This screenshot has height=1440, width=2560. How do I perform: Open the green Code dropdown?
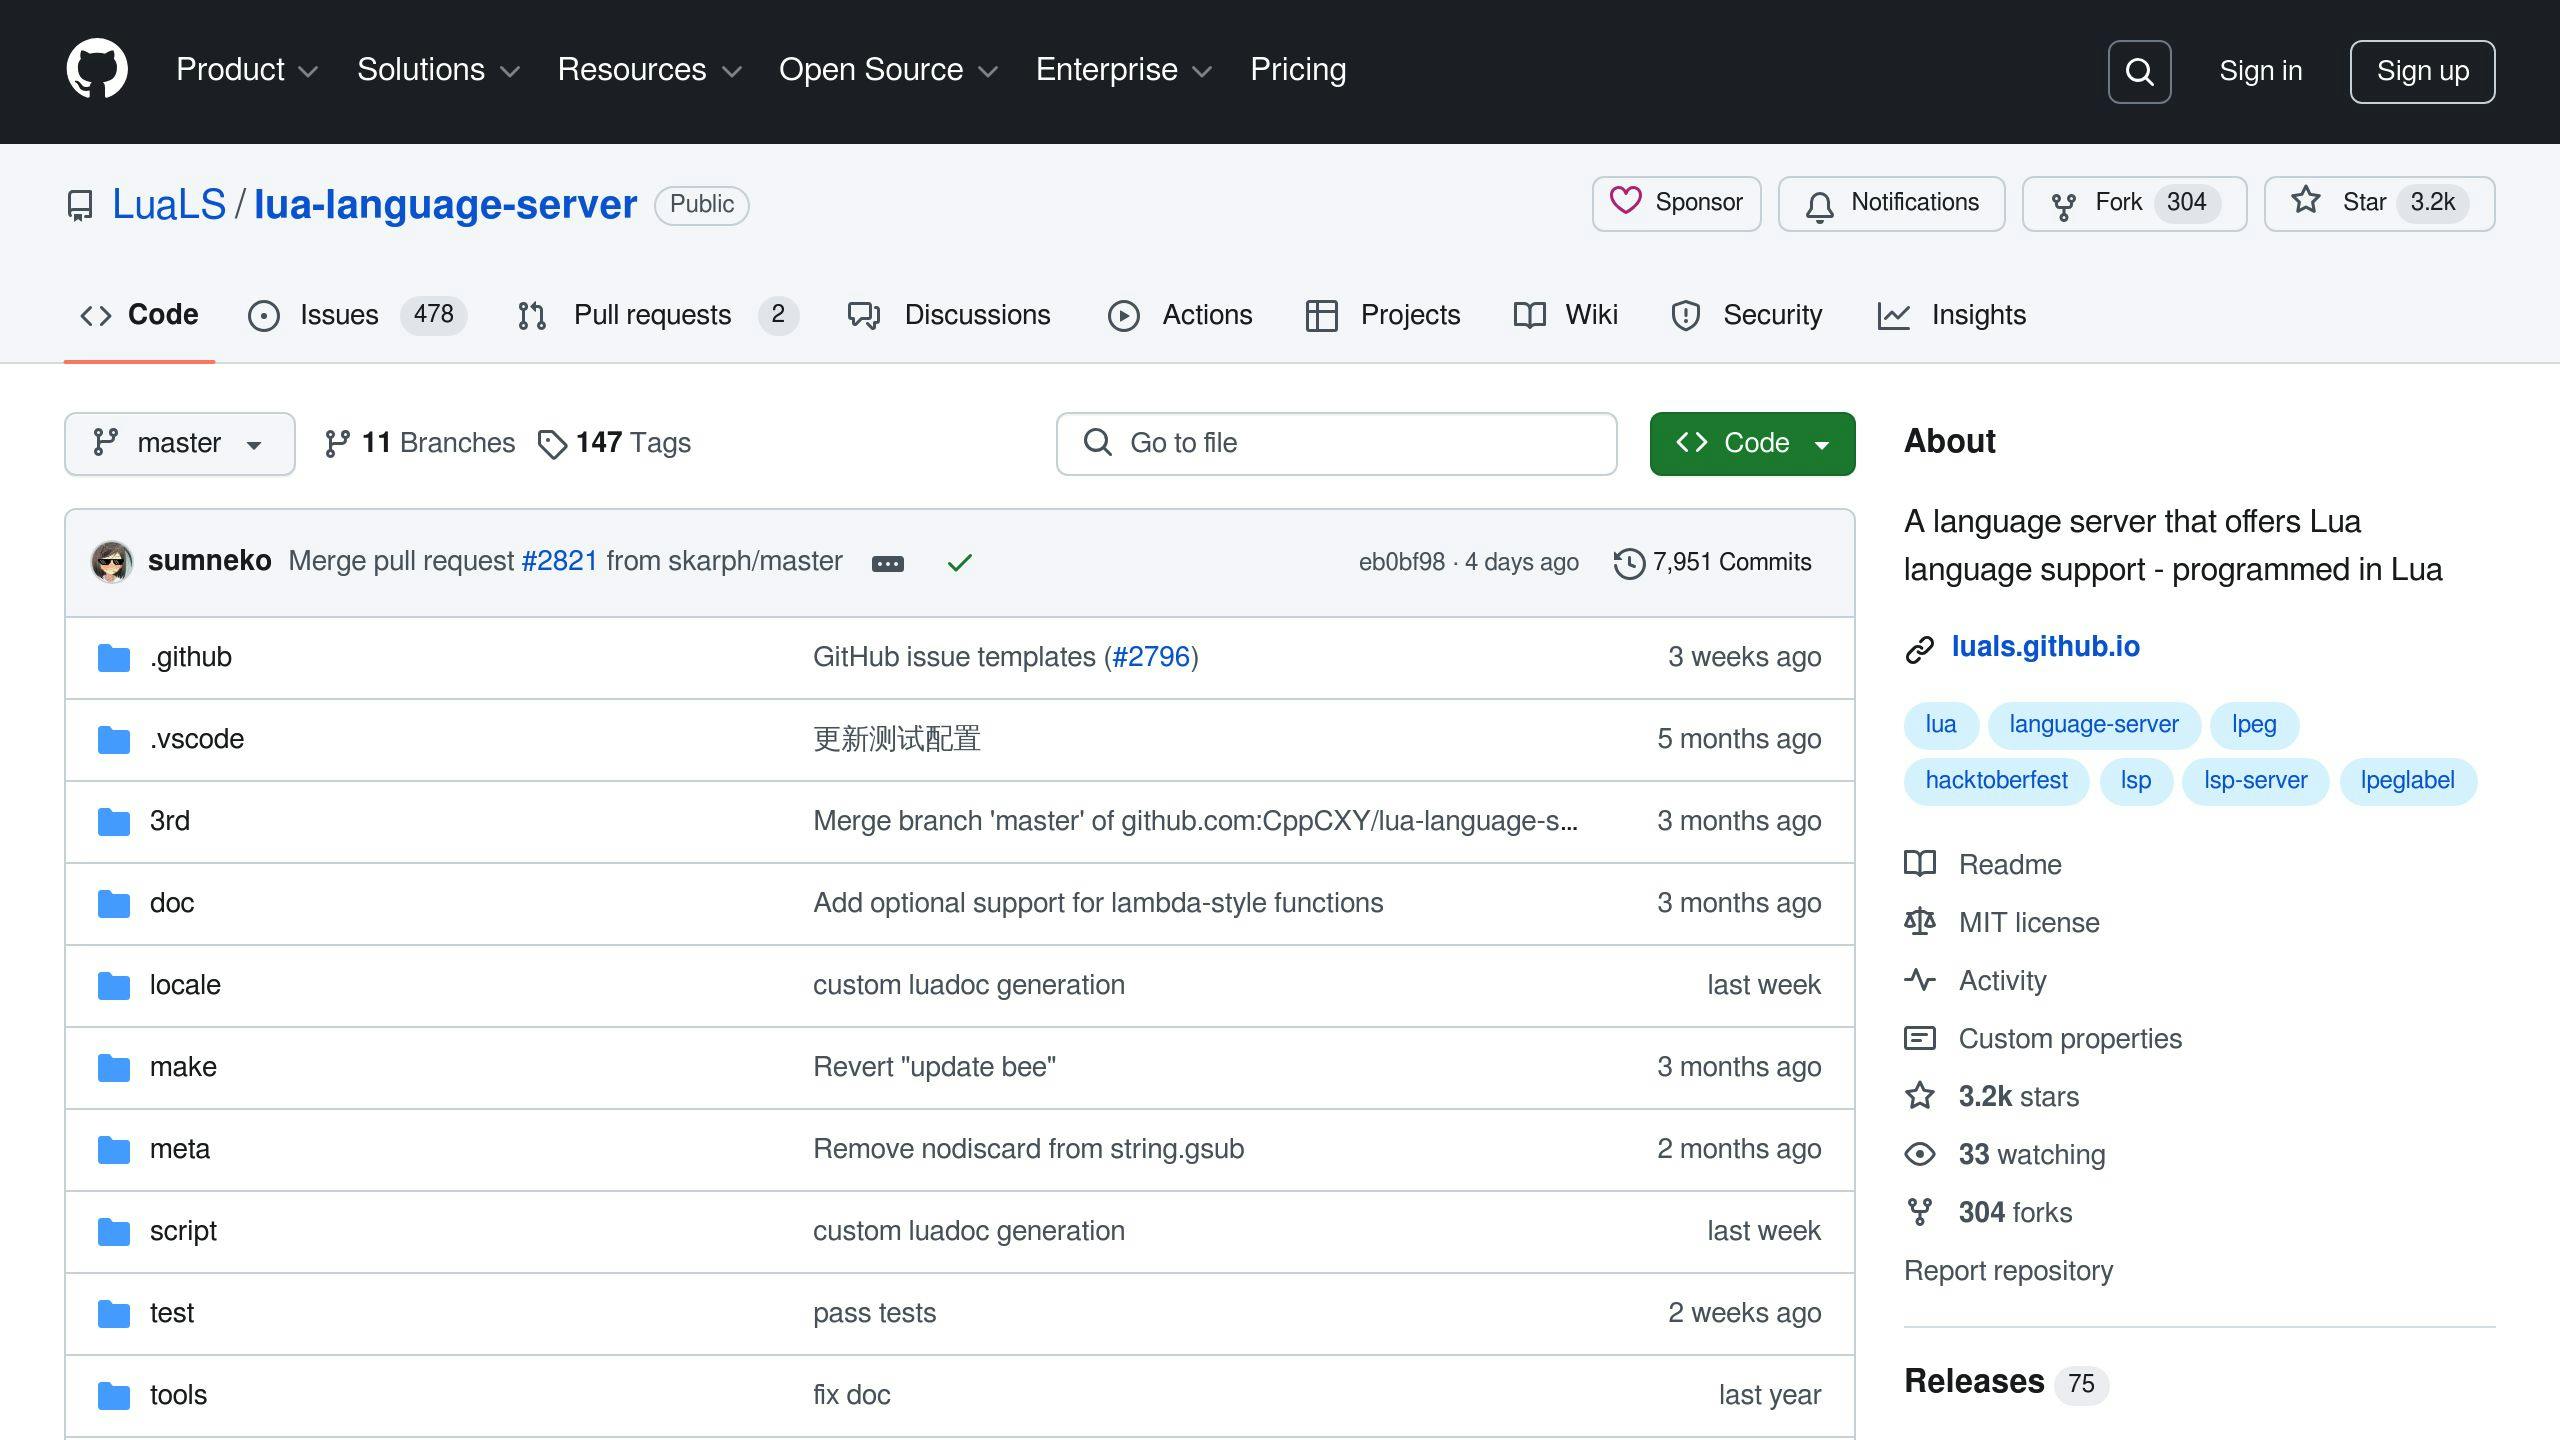[1752, 444]
